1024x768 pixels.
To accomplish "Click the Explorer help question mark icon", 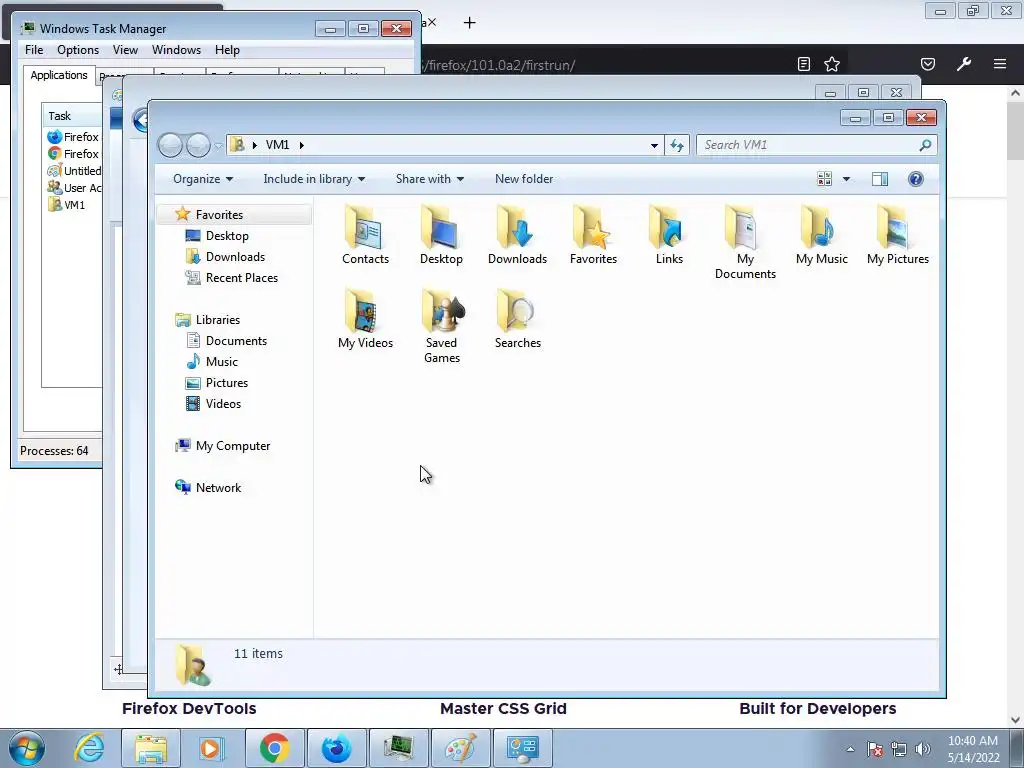I will [x=916, y=179].
